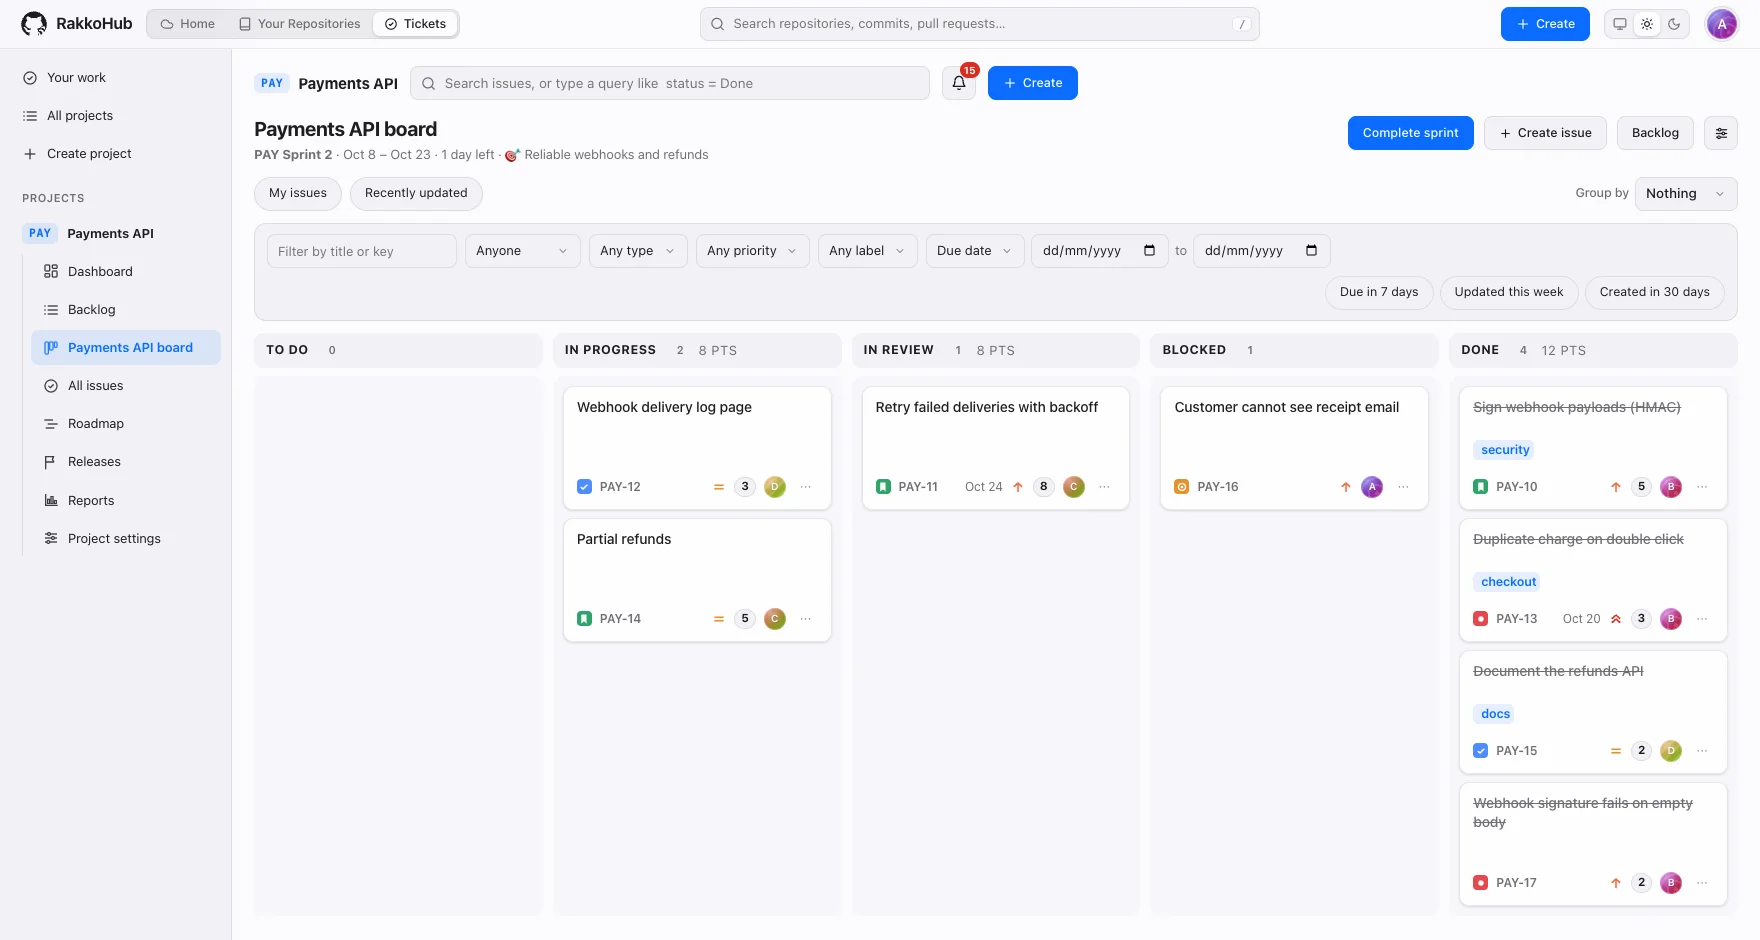Click the Backlog button near Complete sprint
The height and width of the screenshot is (940, 1760).
(x=1655, y=133)
